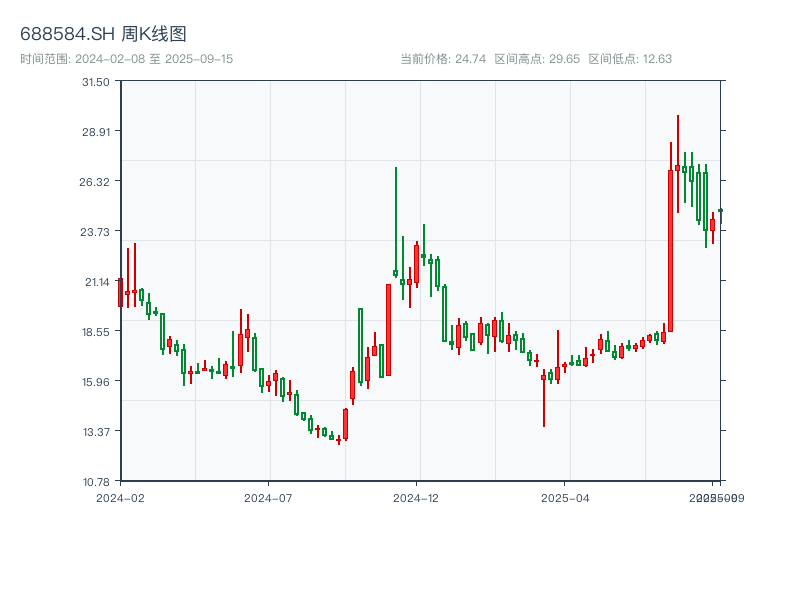Click the y-axis label 10.78
The width and height of the screenshot is (800, 600).
point(96,482)
